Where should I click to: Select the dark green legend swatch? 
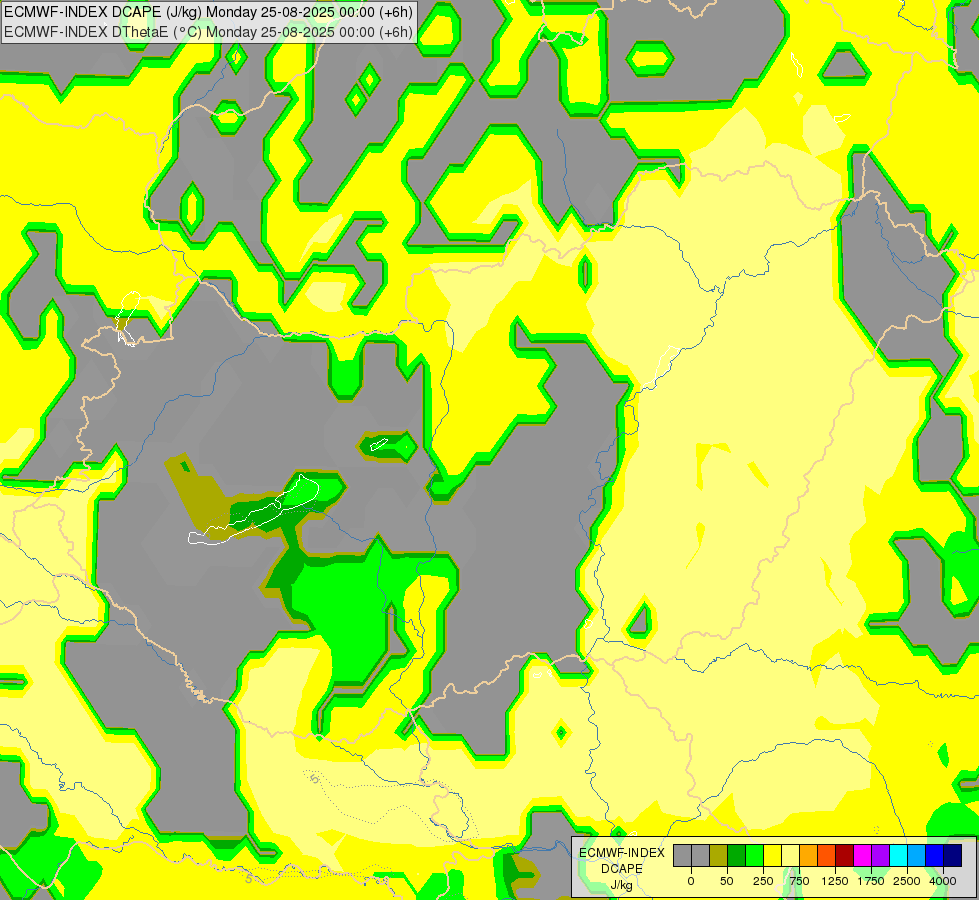click(737, 855)
